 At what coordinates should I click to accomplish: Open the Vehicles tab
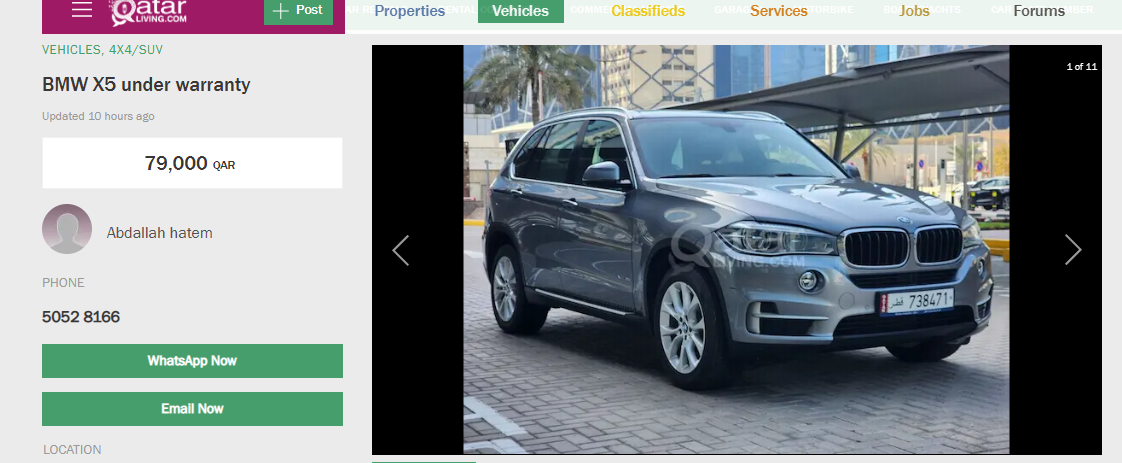520,11
